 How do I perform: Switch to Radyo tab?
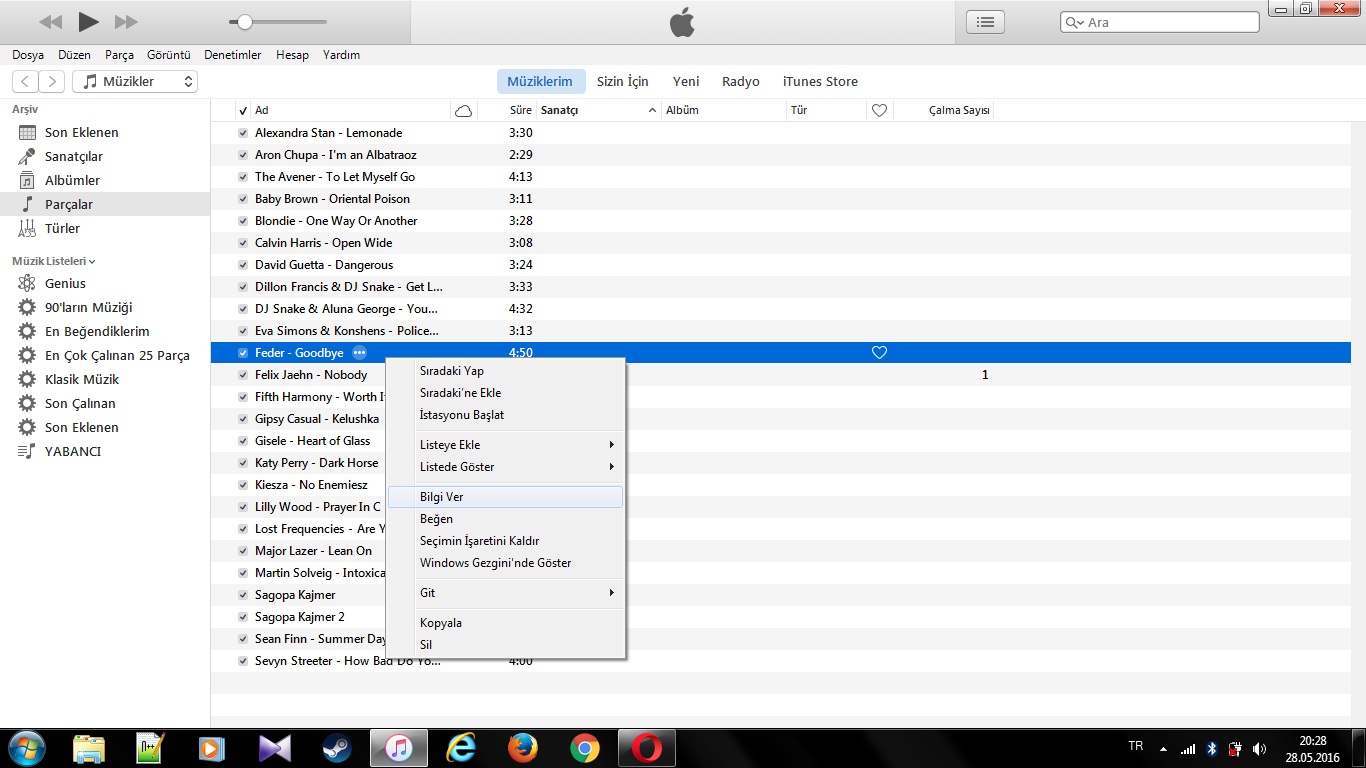[x=741, y=82]
